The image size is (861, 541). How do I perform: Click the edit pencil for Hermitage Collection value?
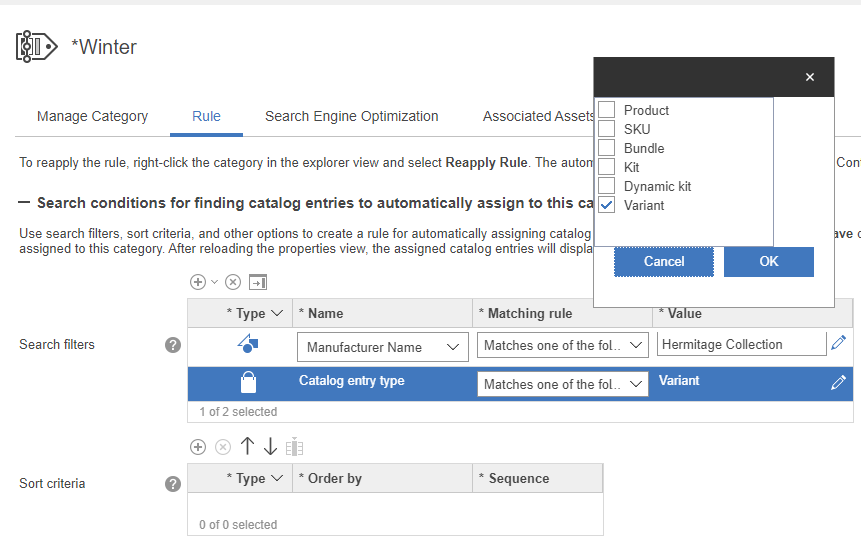(x=838, y=343)
